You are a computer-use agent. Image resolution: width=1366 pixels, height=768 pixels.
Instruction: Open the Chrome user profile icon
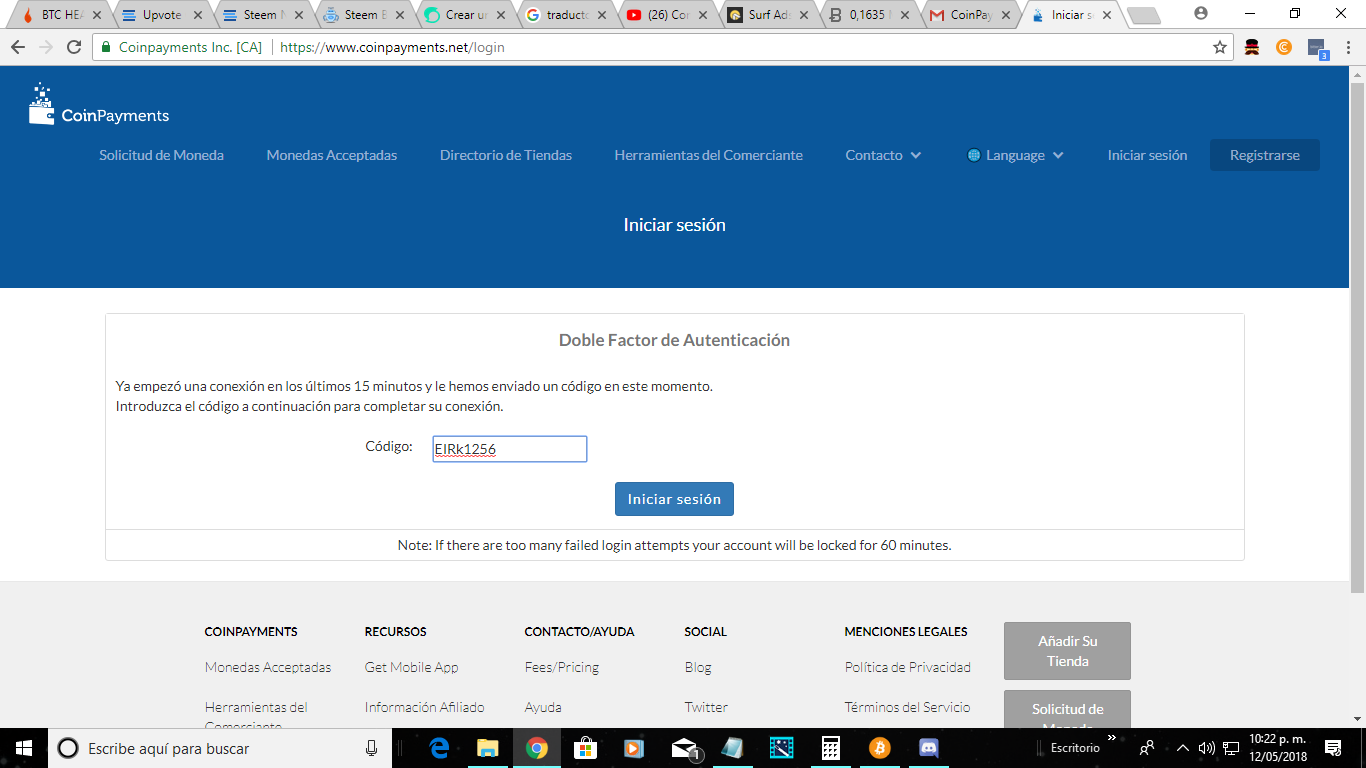pyautogui.click(x=1201, y=14)
